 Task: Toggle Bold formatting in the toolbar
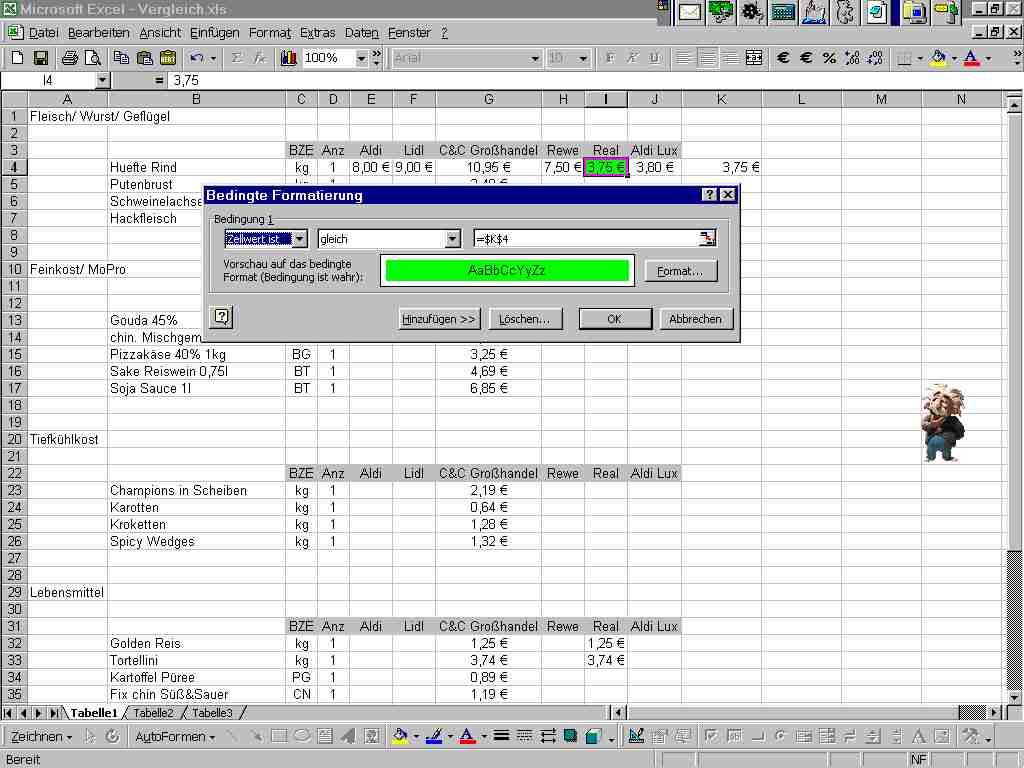(x=610, y=58)
